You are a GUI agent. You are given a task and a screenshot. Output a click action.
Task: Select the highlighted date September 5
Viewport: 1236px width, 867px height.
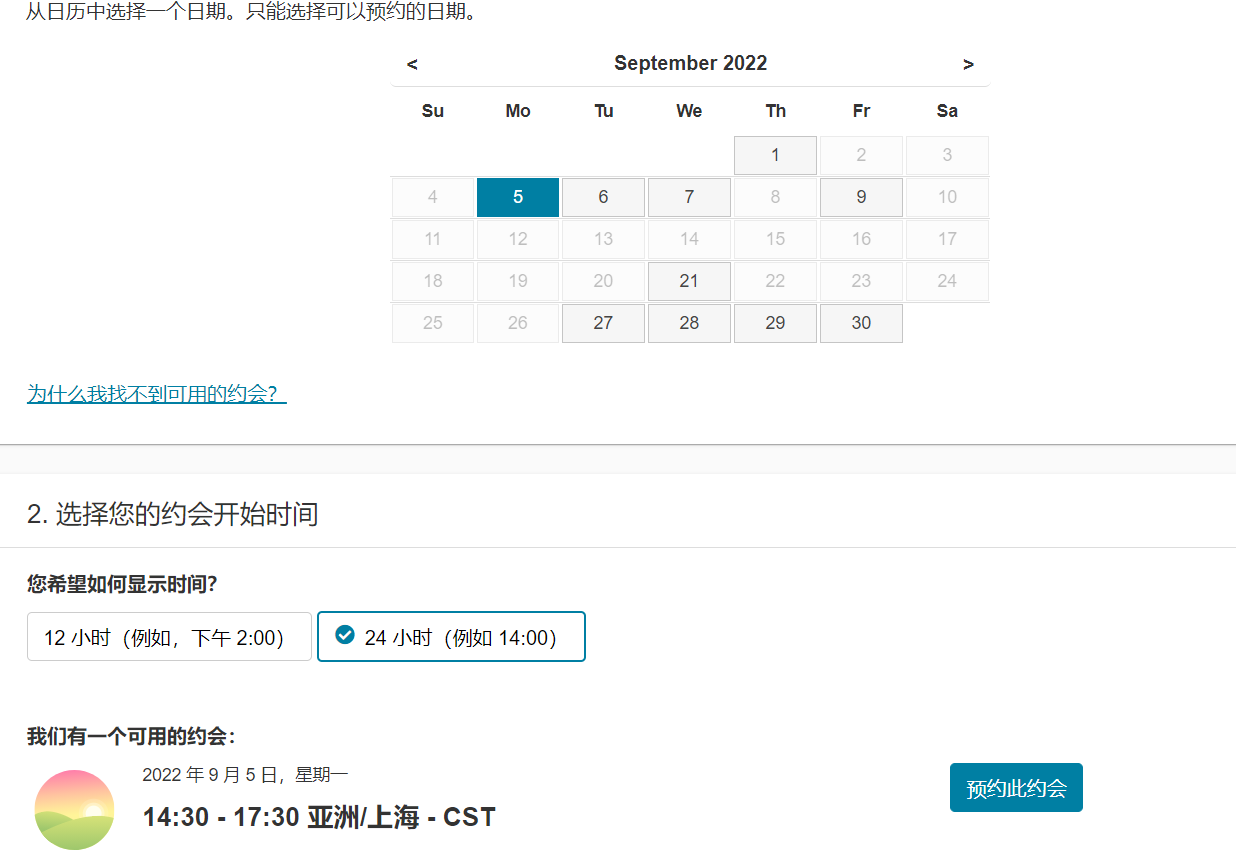518,197
